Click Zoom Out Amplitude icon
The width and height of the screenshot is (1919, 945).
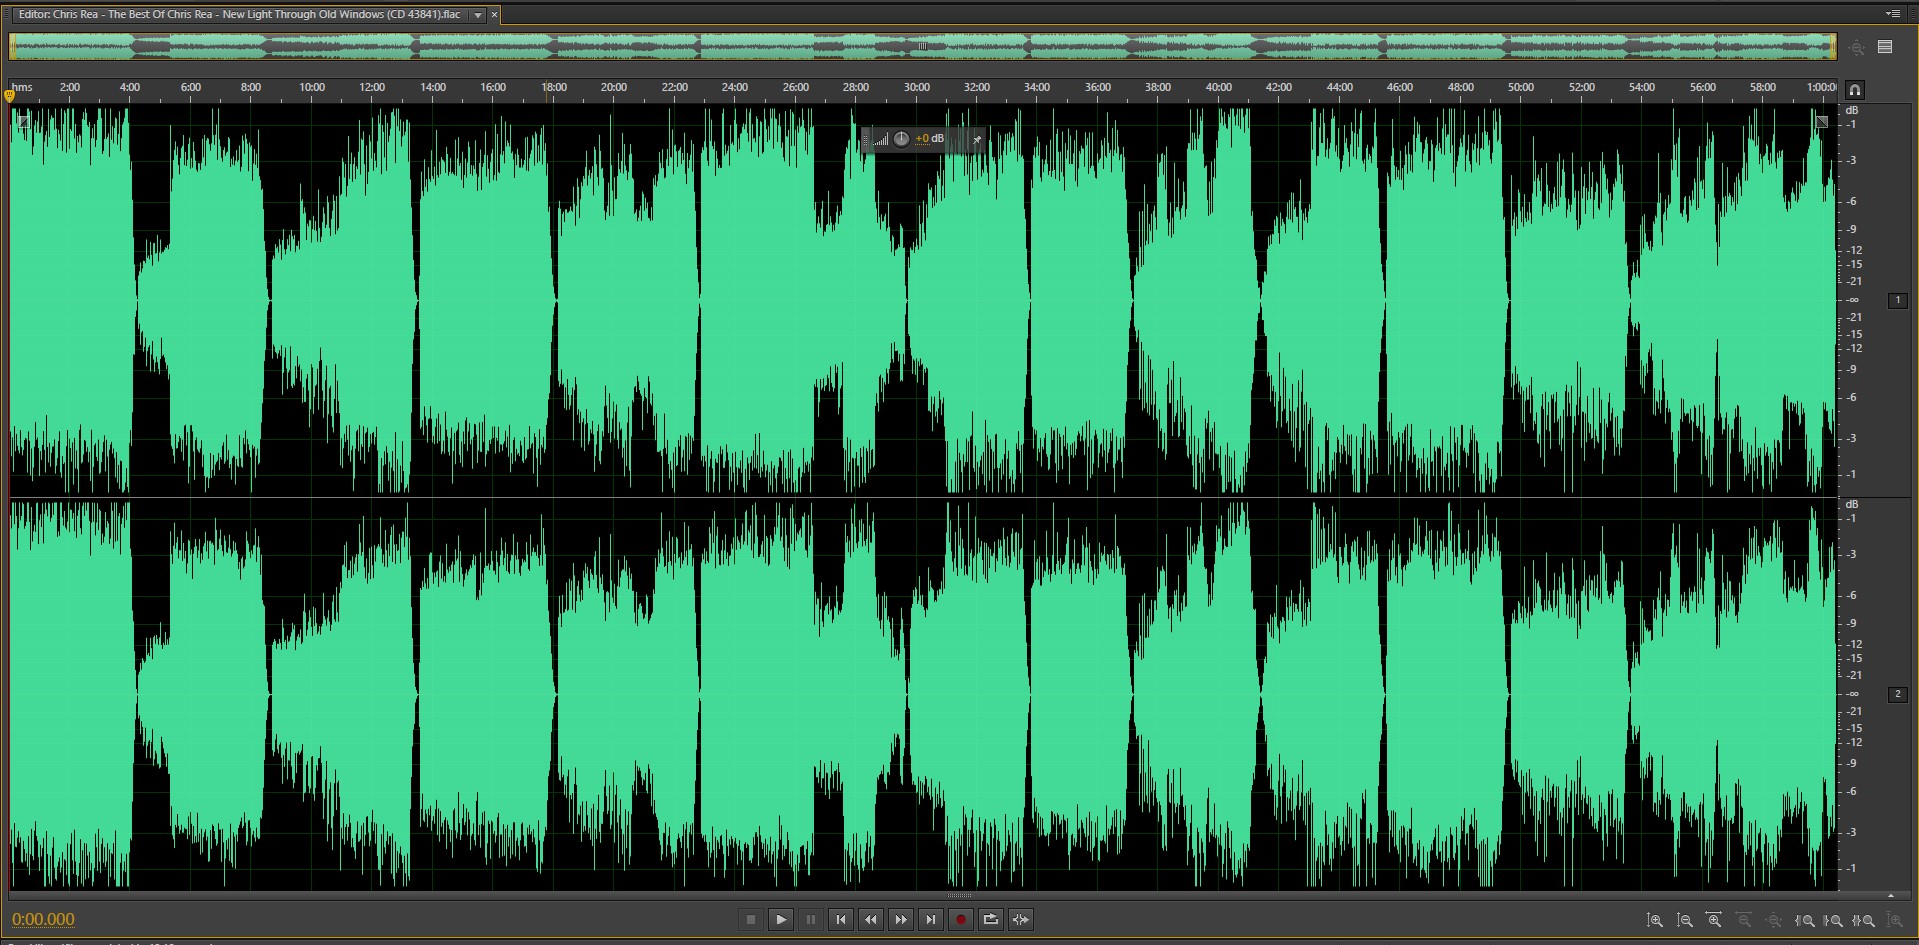point(1685,921)
